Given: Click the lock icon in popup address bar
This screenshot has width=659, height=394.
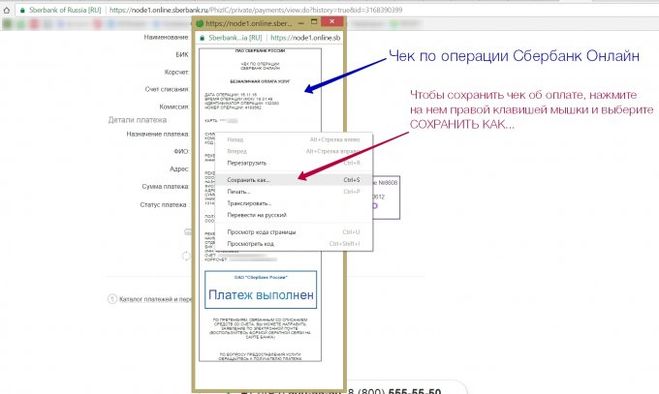Looking at the screenshot, I should coord(202,38).
